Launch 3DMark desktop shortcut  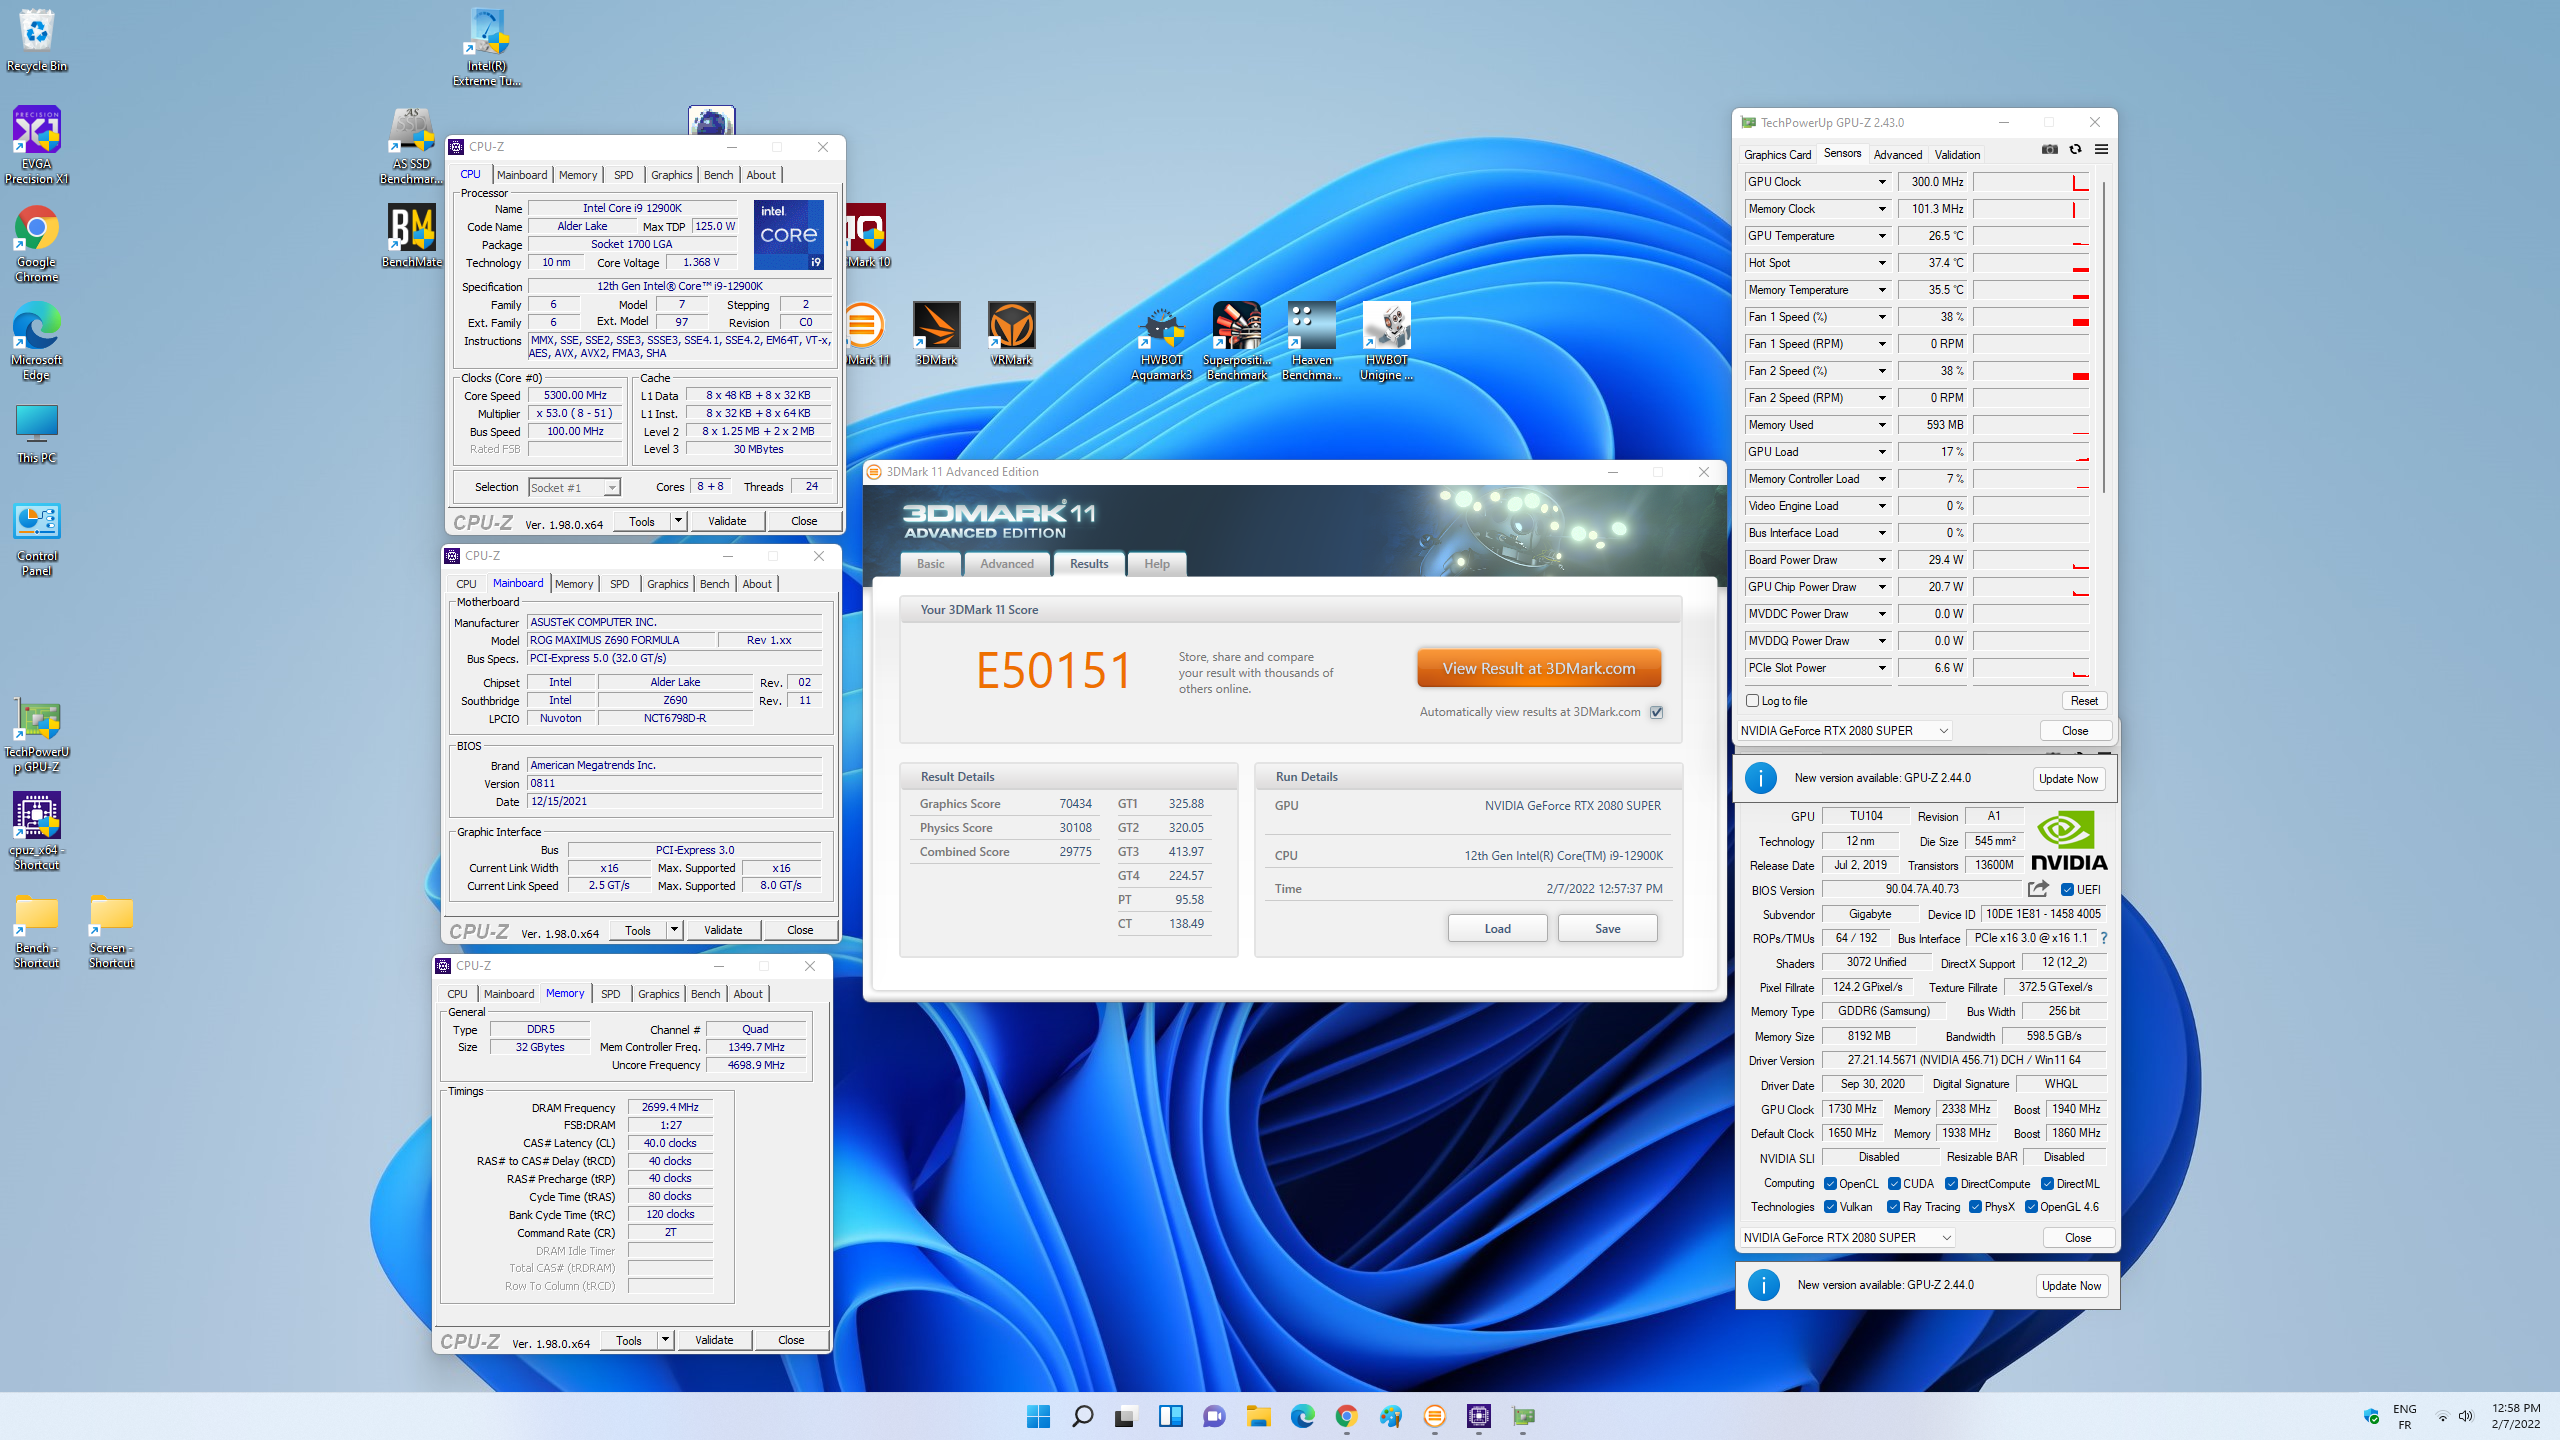coord(937,334)
